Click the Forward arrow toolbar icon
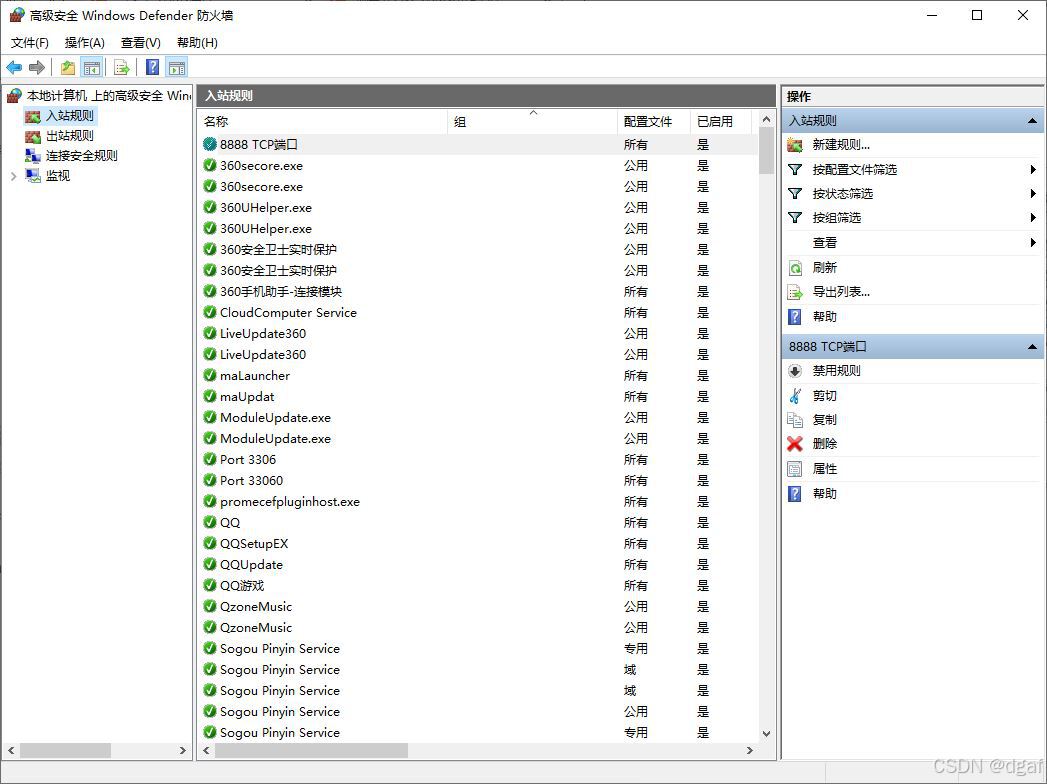This screenshot has width=1047, height=784. 37,67
